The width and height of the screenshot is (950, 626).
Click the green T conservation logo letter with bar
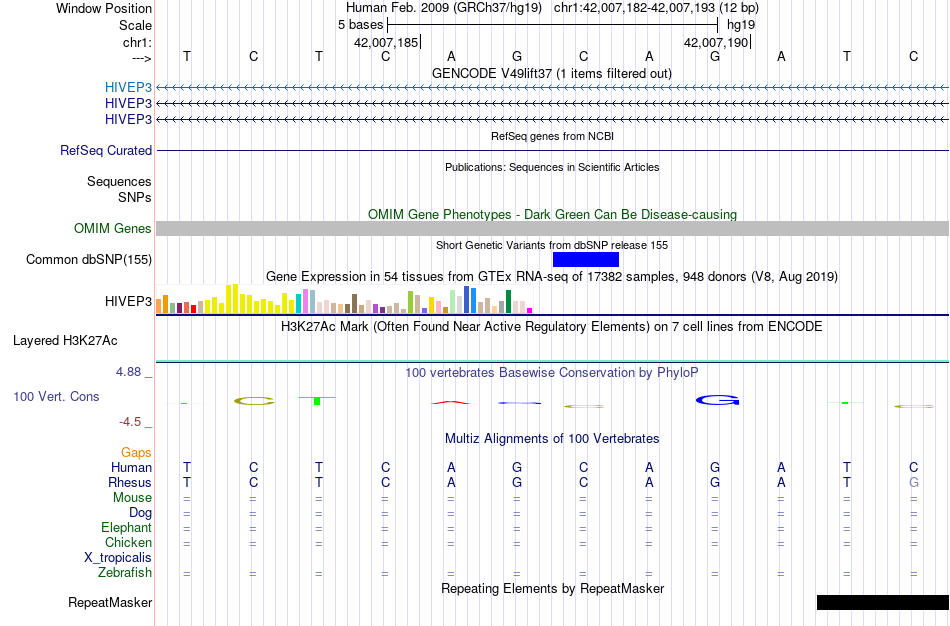(x=317, y=401)
